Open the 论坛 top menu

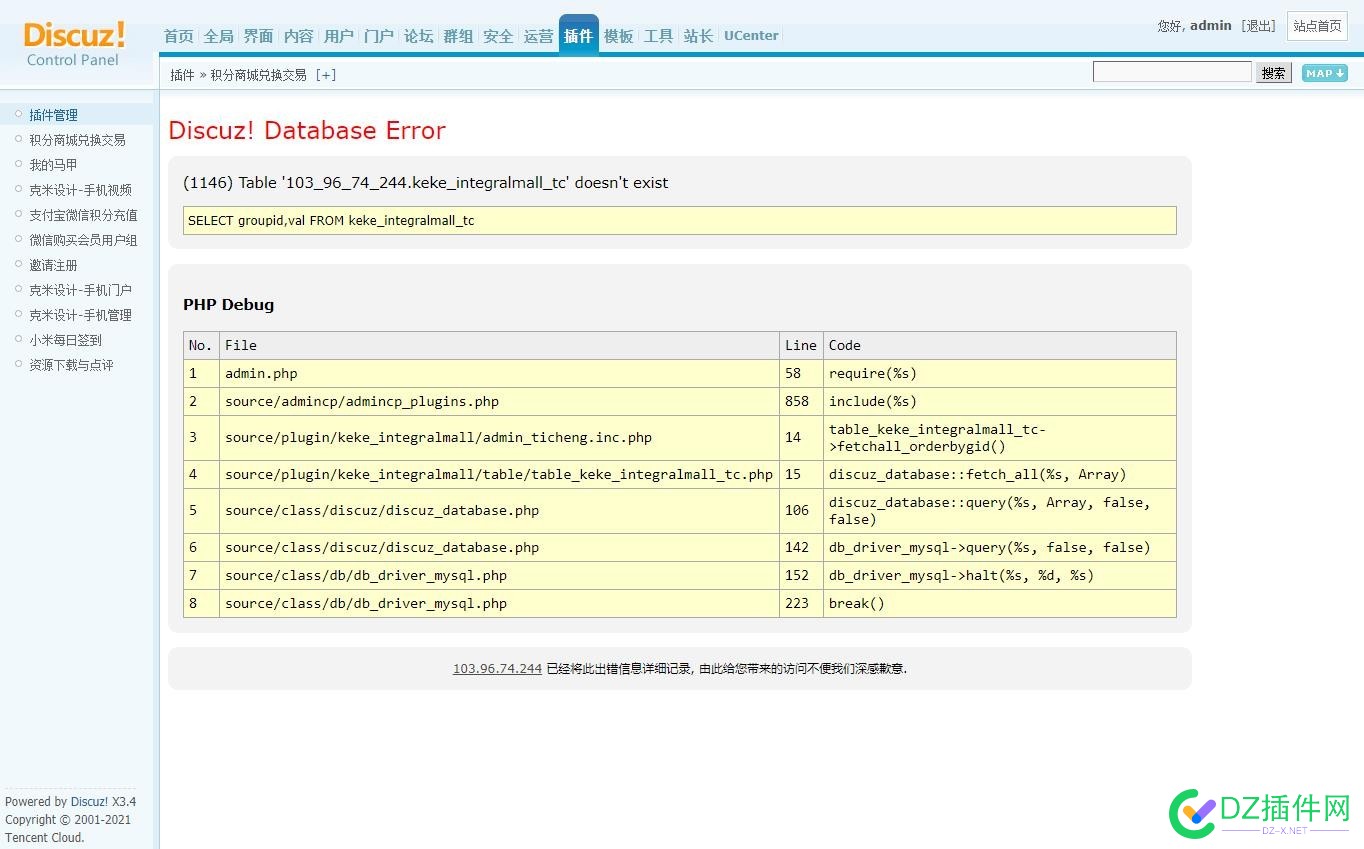point(419,36)
